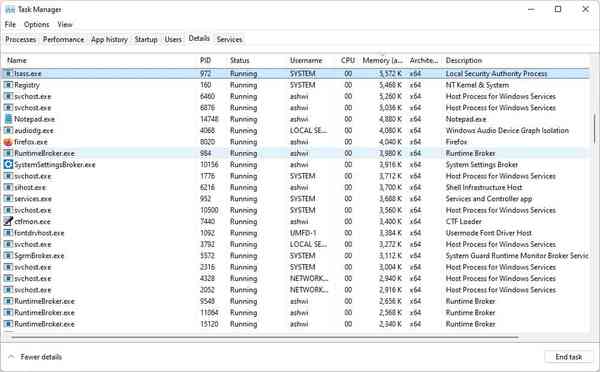Click icon of svchost.exe PID 3792
Image resolution: width=600 pixels, height=372 pixels.
8,244
